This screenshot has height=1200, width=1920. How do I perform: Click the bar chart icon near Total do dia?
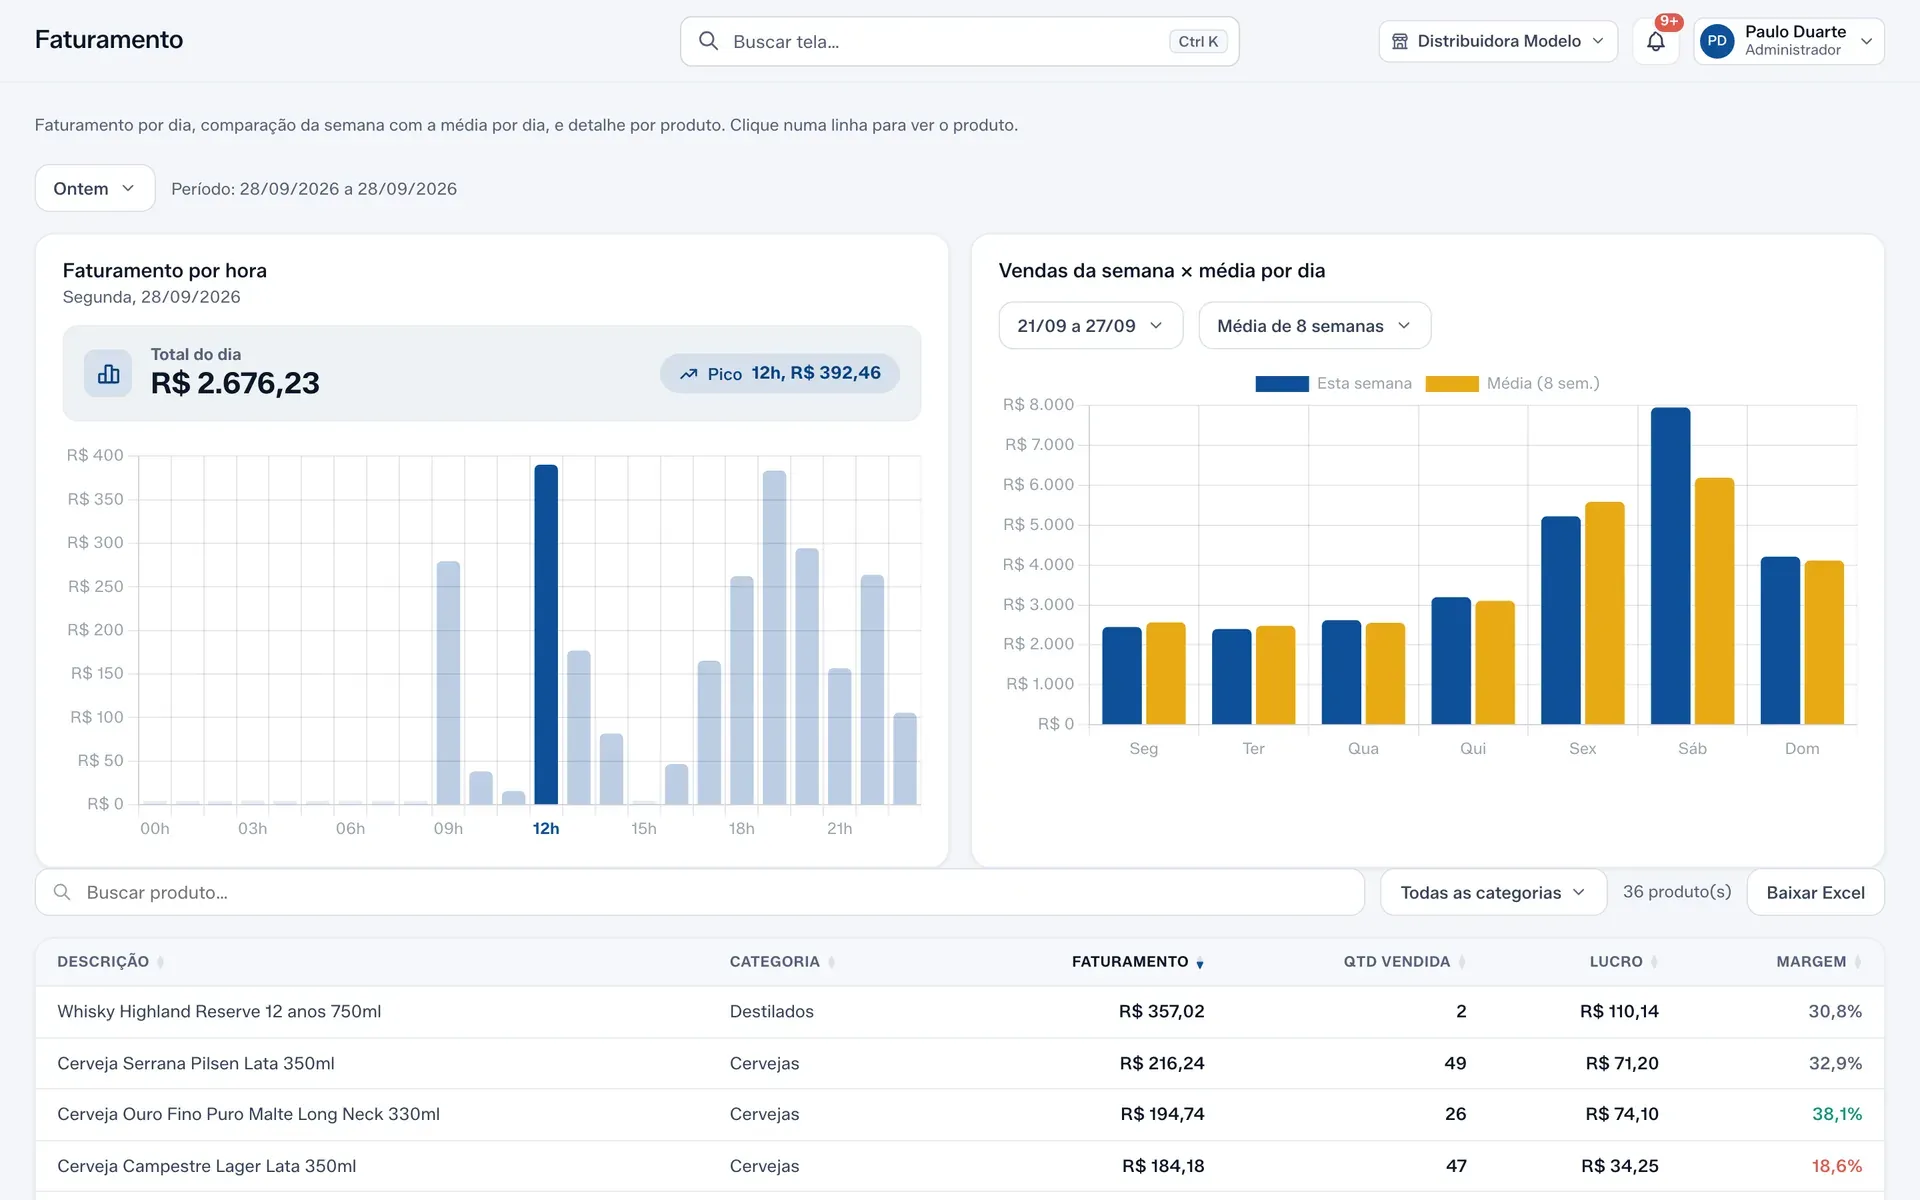coord(108,373)
